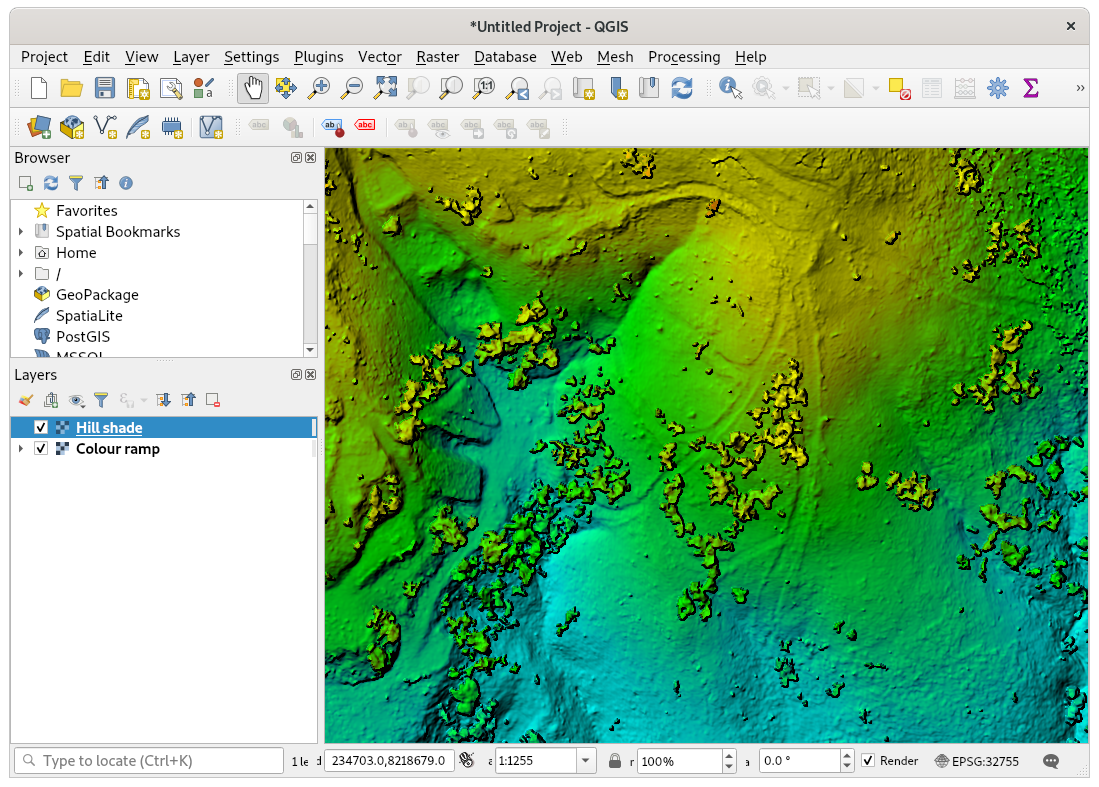Expand the Colour ramp layer
The width and height of the screenshot is (1099, 787).
click(x=20, y=449)
